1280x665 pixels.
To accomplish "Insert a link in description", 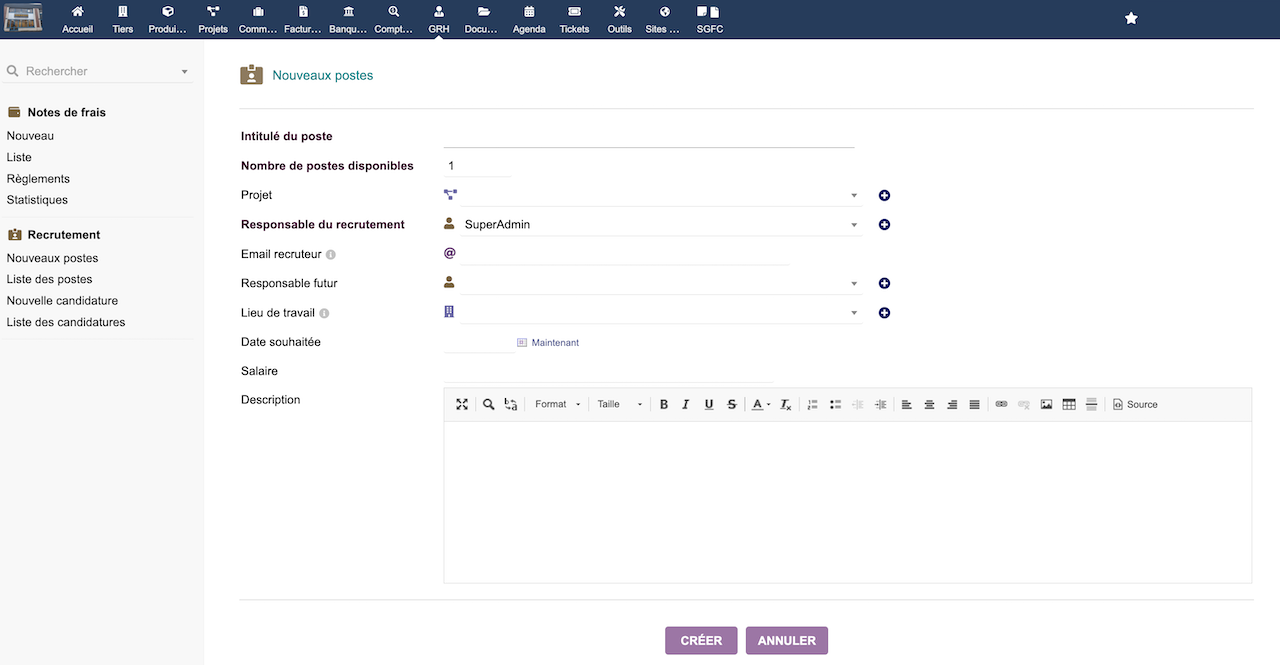I will 1001,404.
